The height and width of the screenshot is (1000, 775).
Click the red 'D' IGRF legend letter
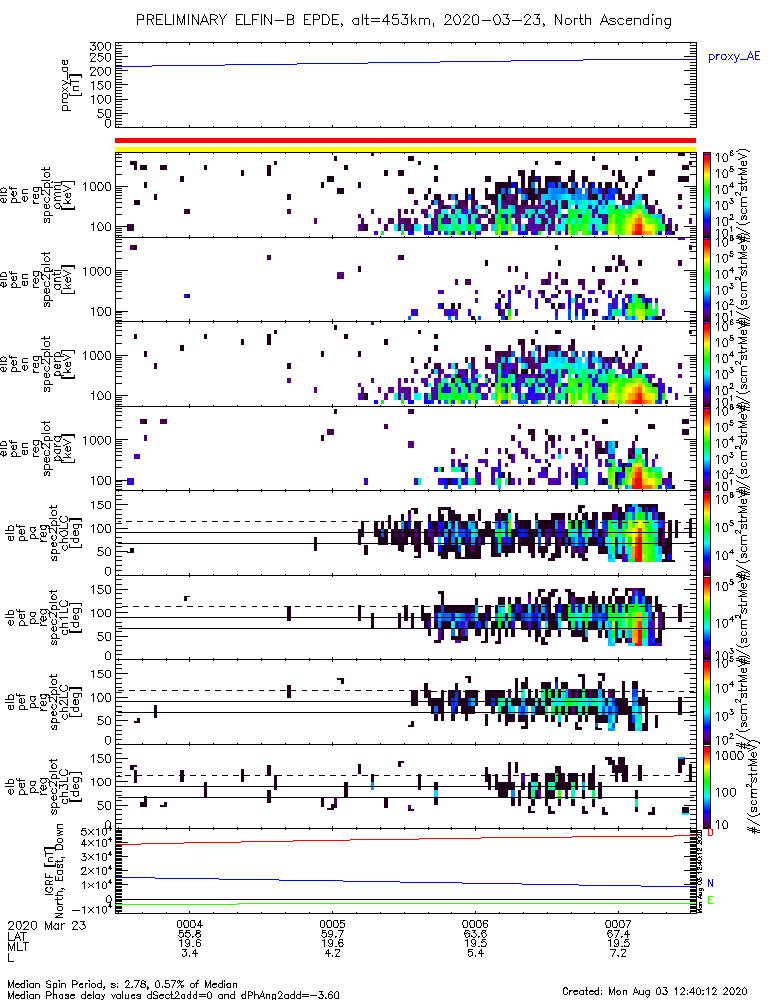(x=710, y=833)
